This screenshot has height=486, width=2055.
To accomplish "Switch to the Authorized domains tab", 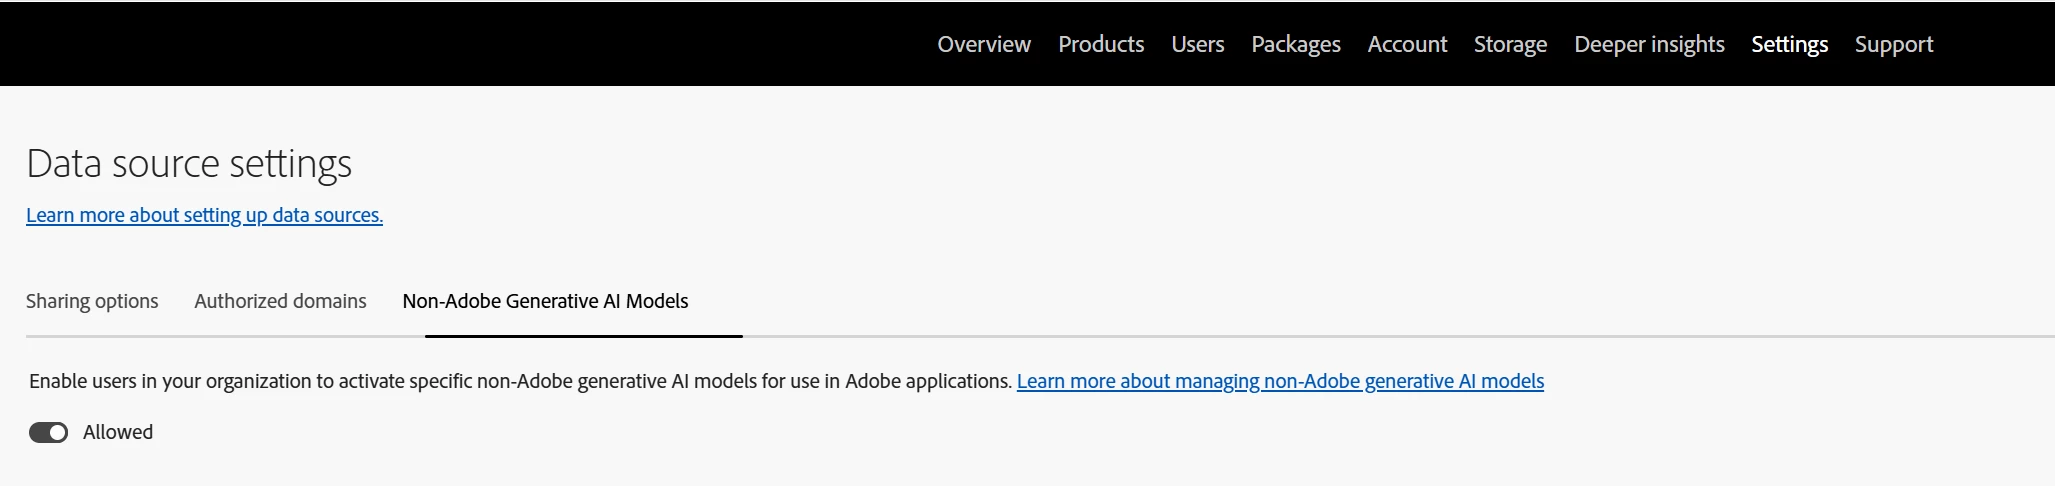I will click(280, 301).
